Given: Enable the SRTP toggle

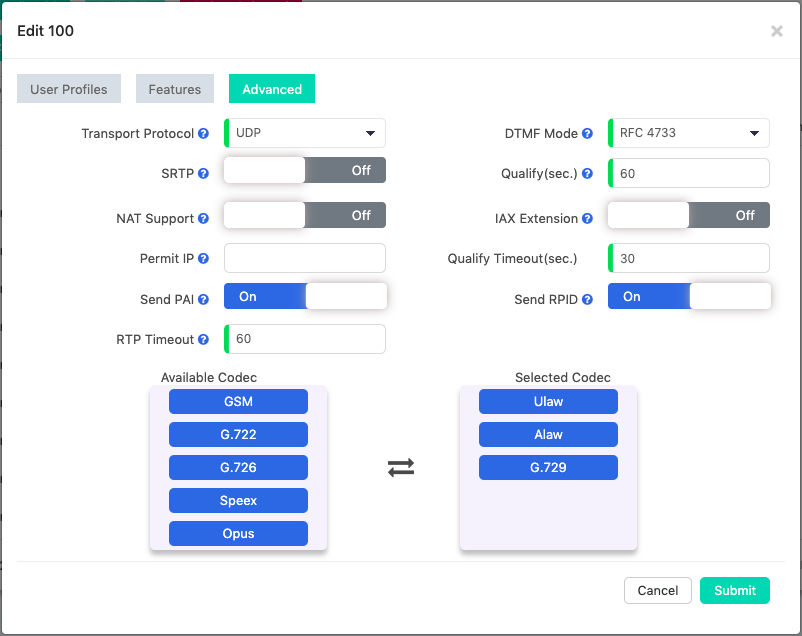Looking at the screenshot, I should [304, 171].
